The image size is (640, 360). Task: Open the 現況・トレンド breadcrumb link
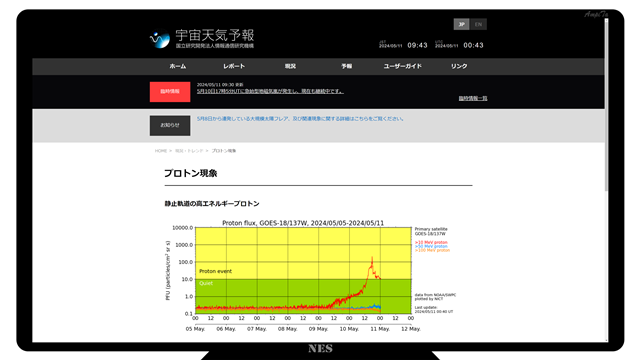tap(189, 151)
